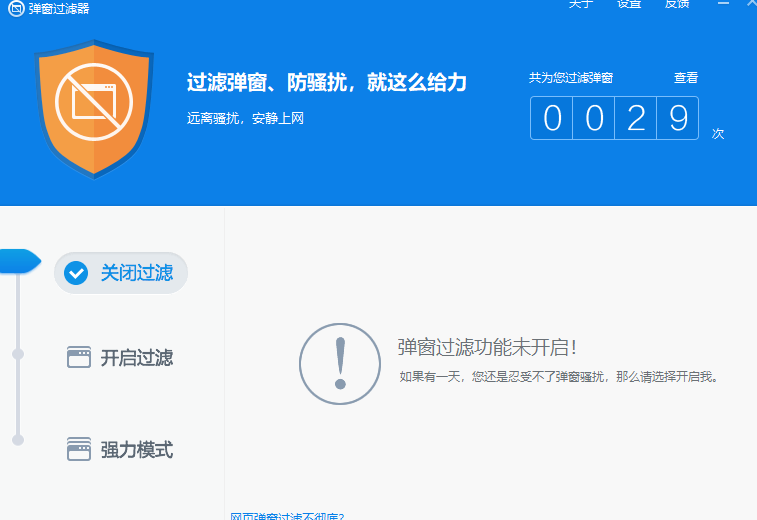Click the middle node on the mode slider
The image size is (757, 520).
click(17, 354)
